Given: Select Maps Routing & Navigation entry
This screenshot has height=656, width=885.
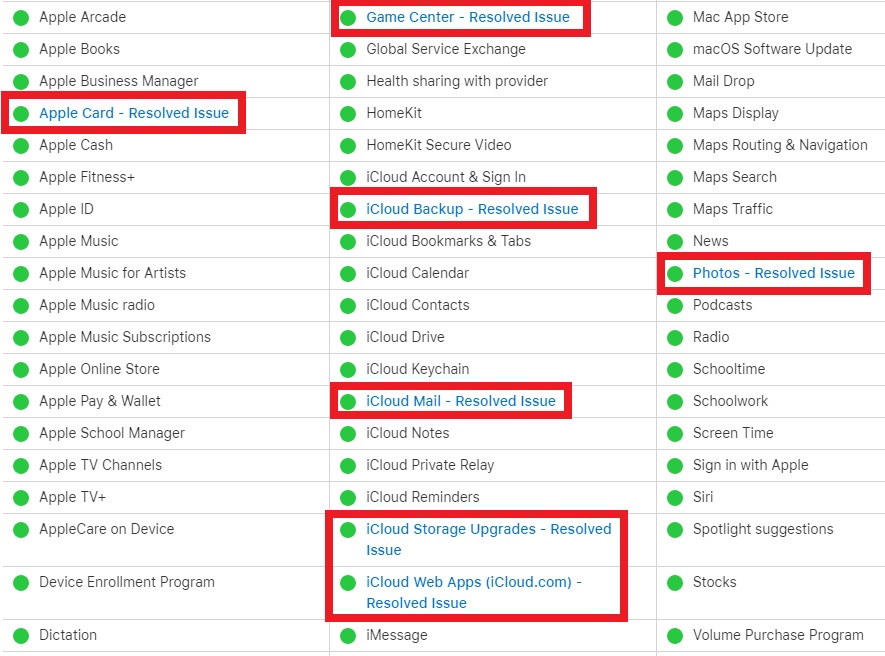Looking at the screenshot, I should 780,145.
